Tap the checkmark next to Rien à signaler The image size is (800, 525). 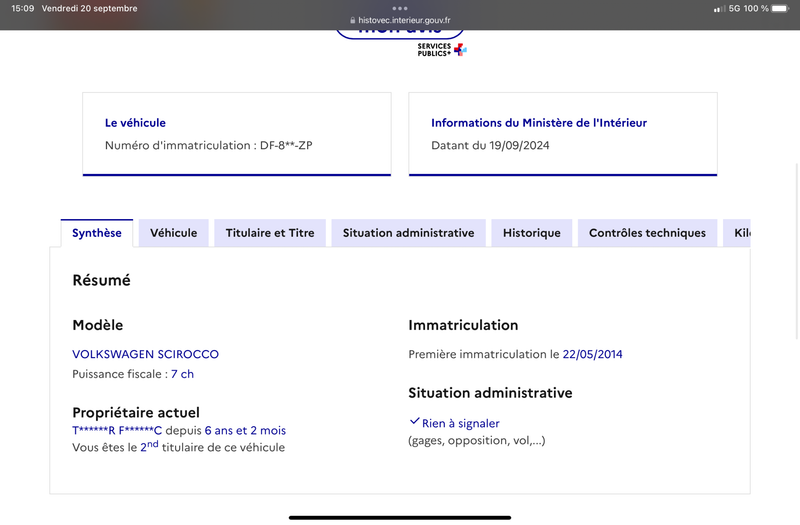(414, 421)
